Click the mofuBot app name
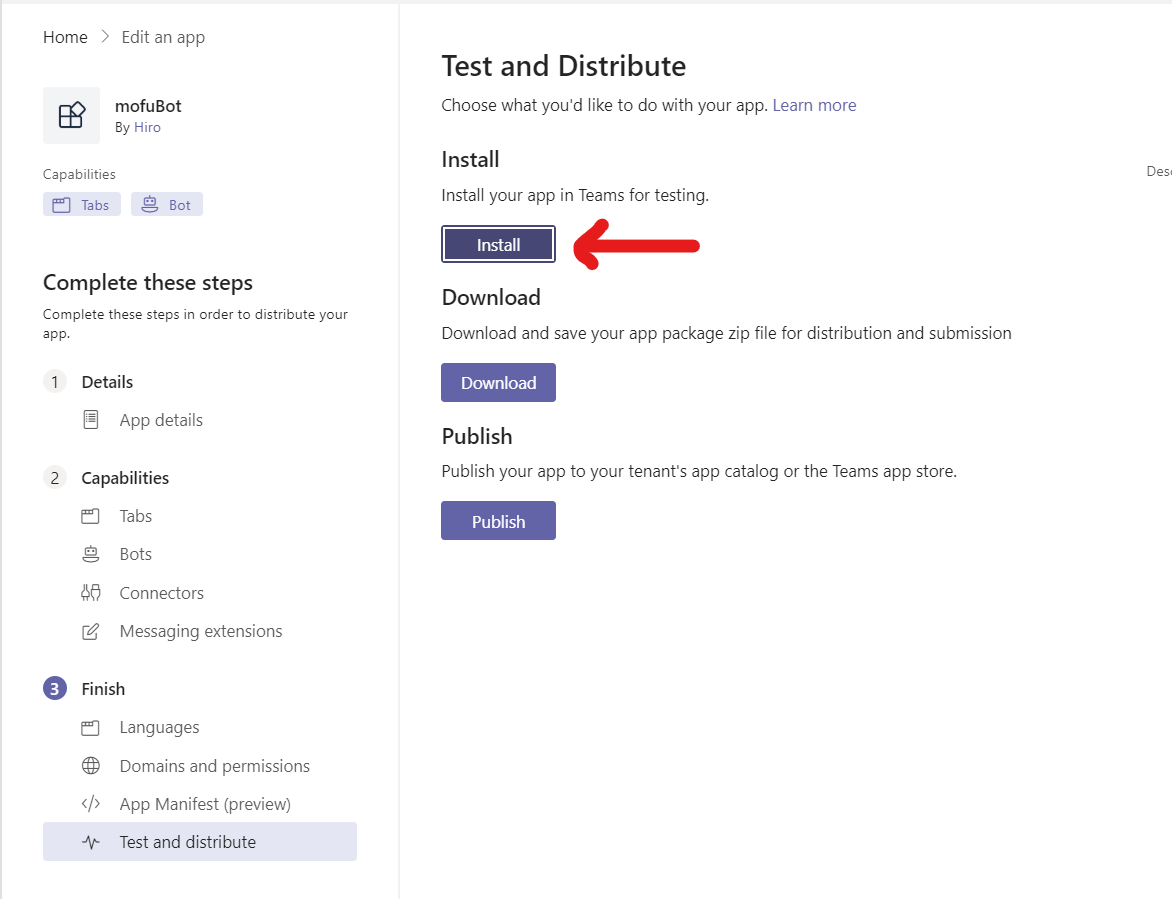 tap(148, 106)
